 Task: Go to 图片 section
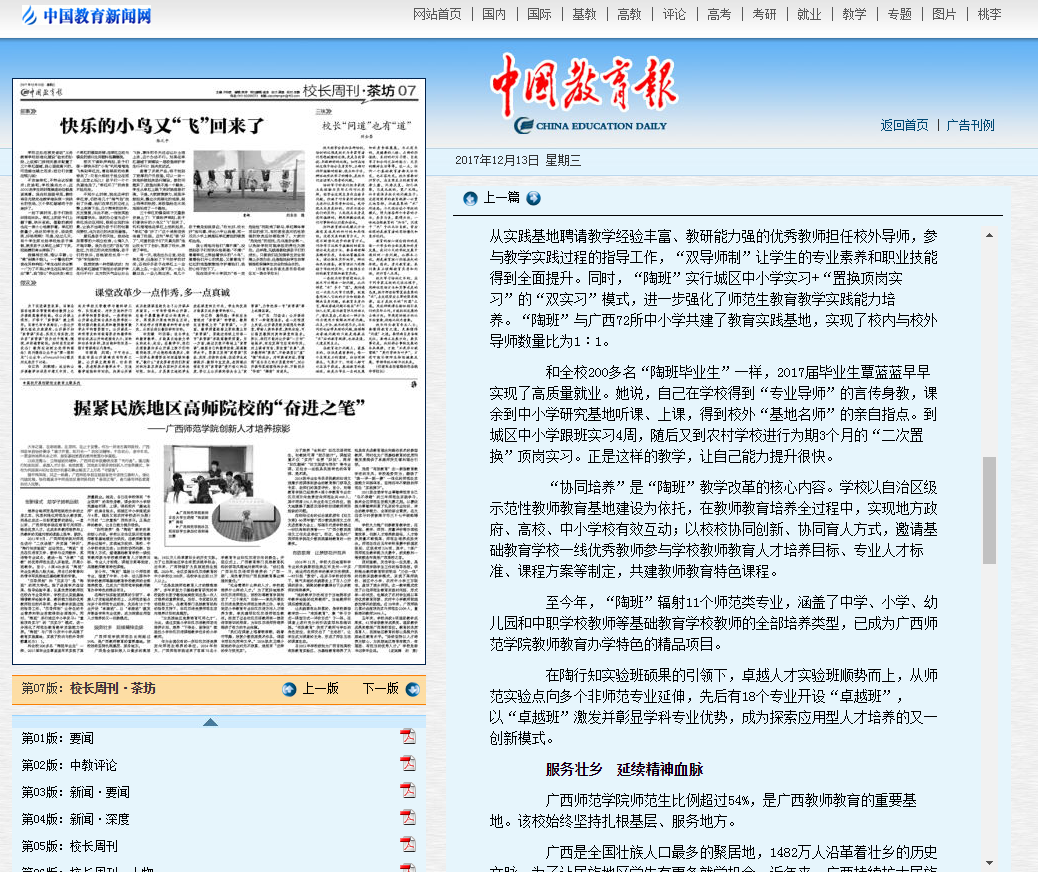tap(944, 15)
